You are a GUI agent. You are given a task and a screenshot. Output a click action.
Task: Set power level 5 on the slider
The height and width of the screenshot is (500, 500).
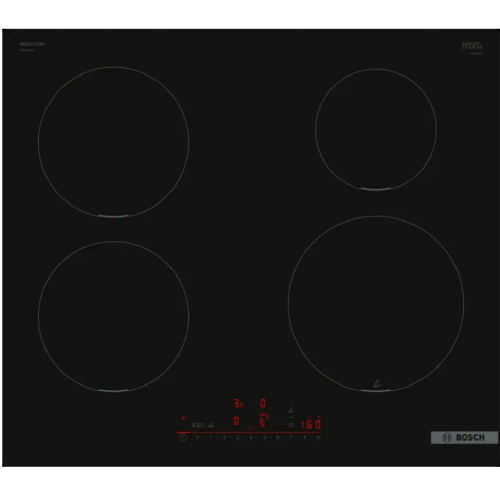[264, 437]
